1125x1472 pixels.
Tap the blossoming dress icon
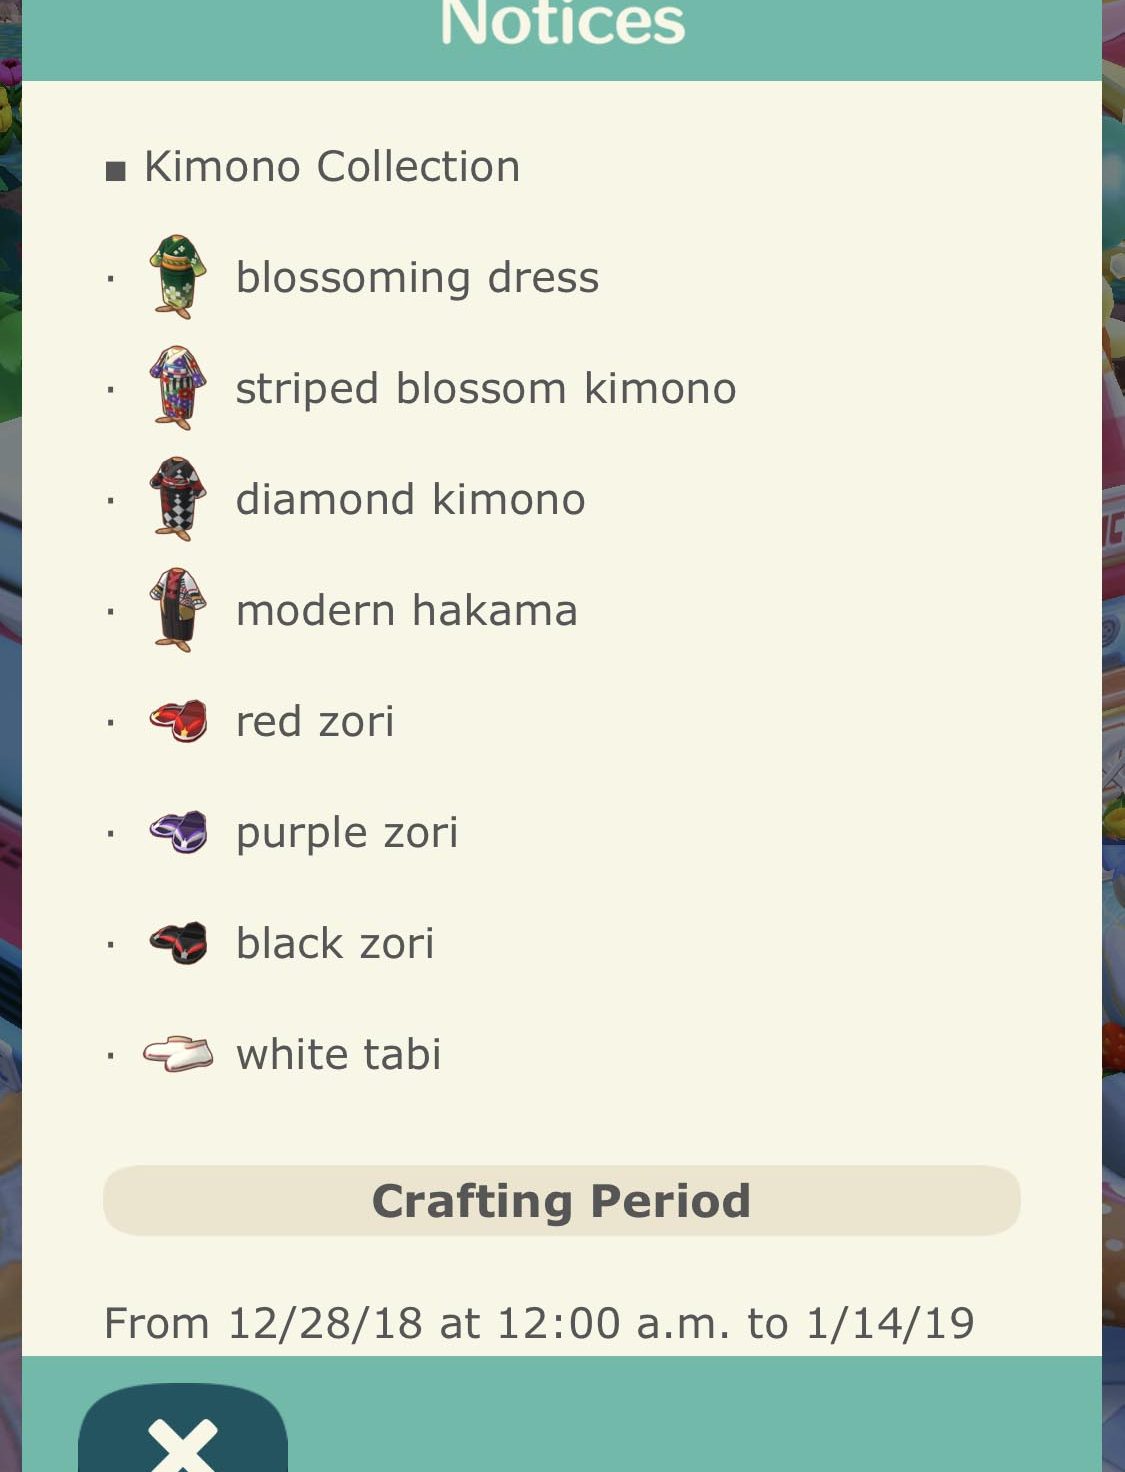[178, 277]
